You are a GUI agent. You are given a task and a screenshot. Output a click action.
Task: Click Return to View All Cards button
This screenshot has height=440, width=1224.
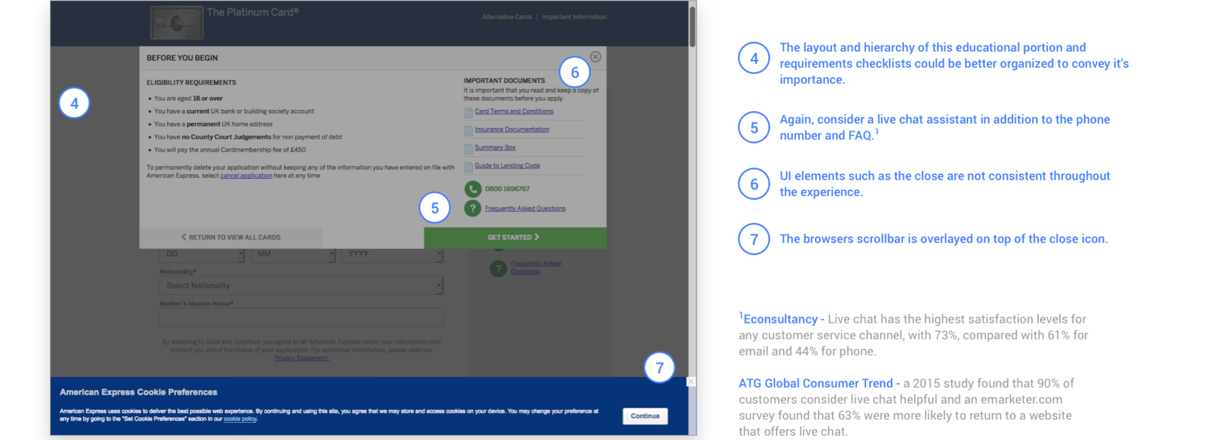pos(231,237)
